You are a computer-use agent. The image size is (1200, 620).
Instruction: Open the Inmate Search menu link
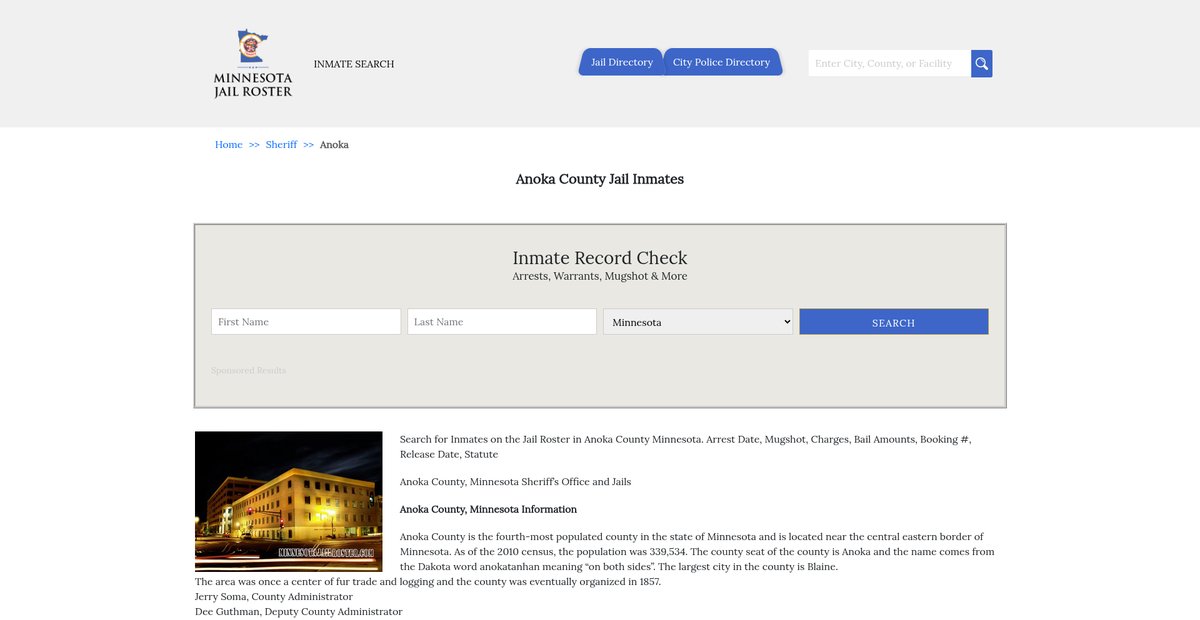[x=354, y=64]
